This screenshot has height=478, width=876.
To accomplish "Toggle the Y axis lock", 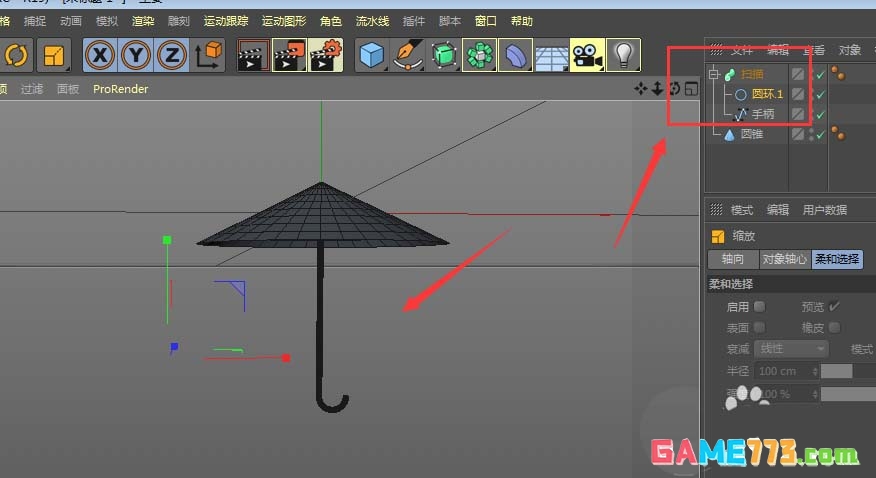I will tap(136, 55).
